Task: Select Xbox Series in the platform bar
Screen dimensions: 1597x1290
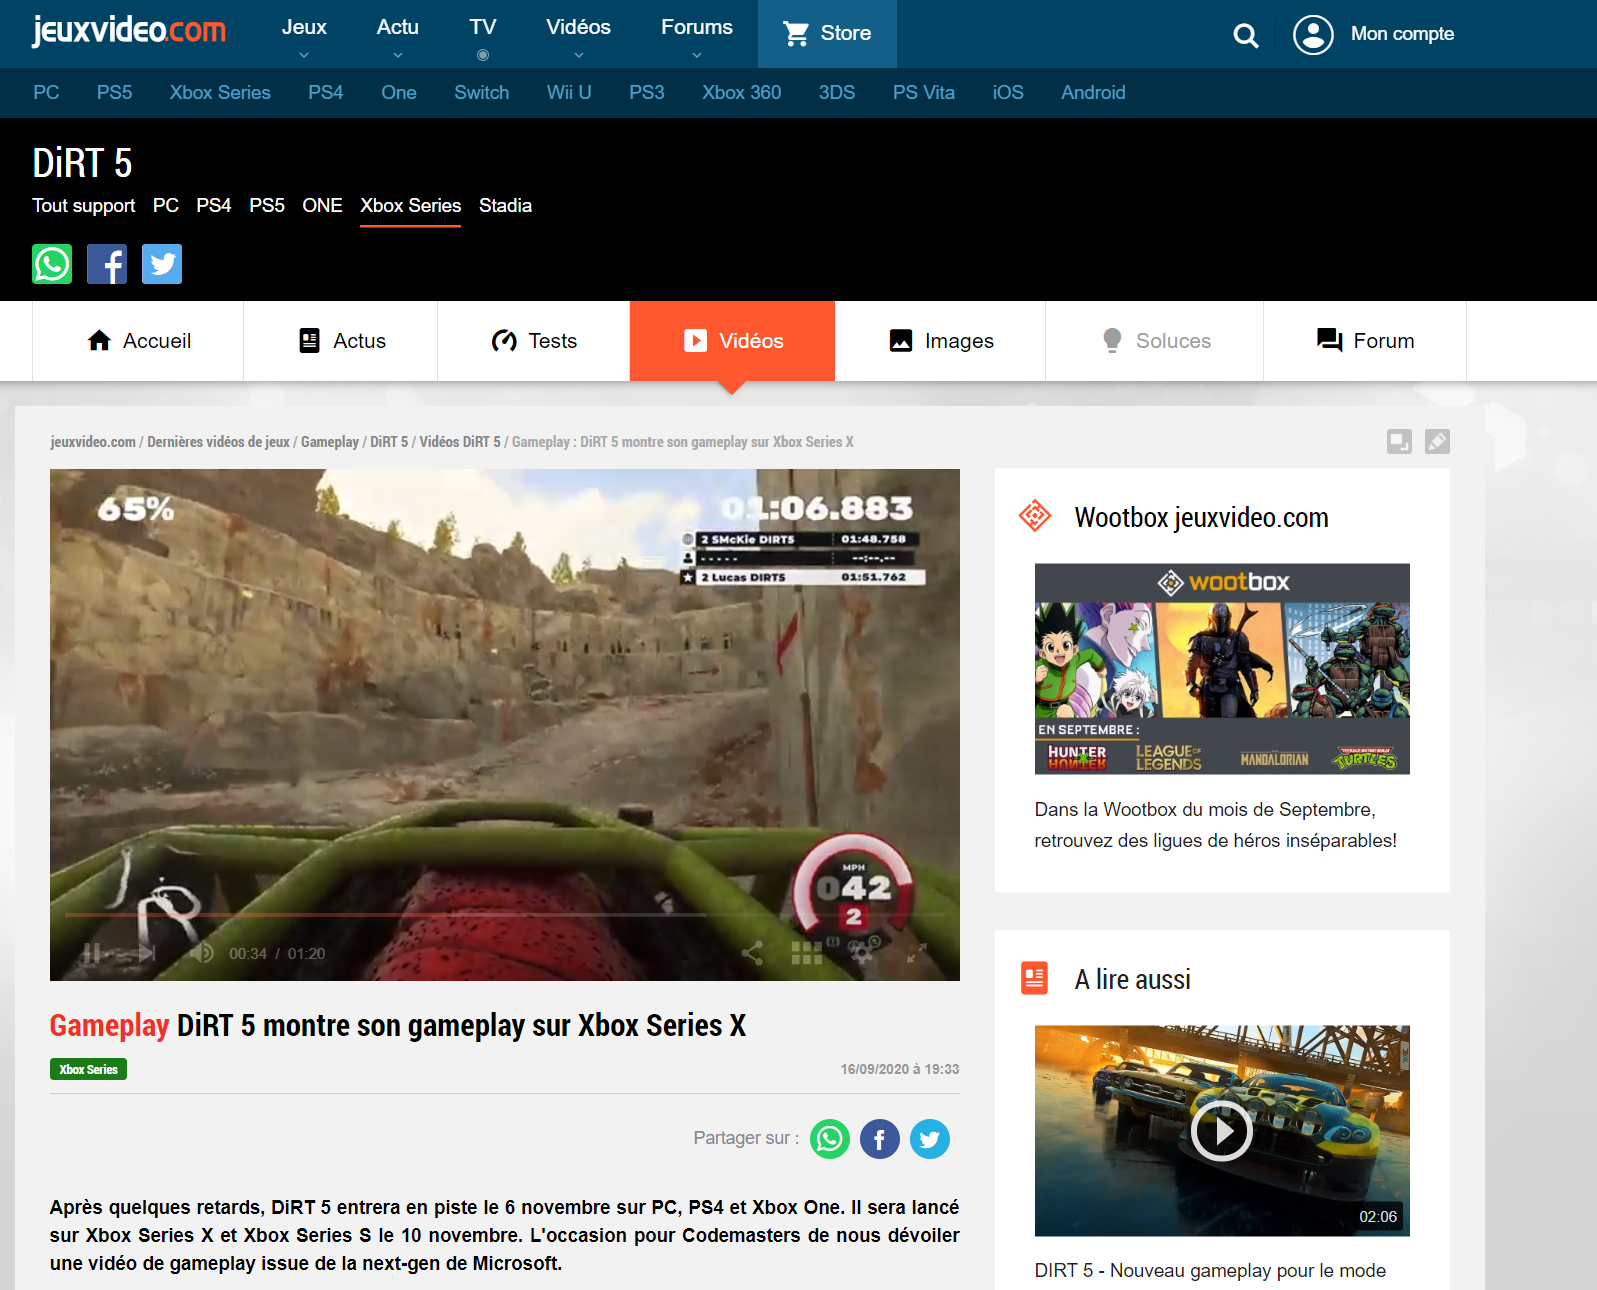Action: [x=220, y=92]
